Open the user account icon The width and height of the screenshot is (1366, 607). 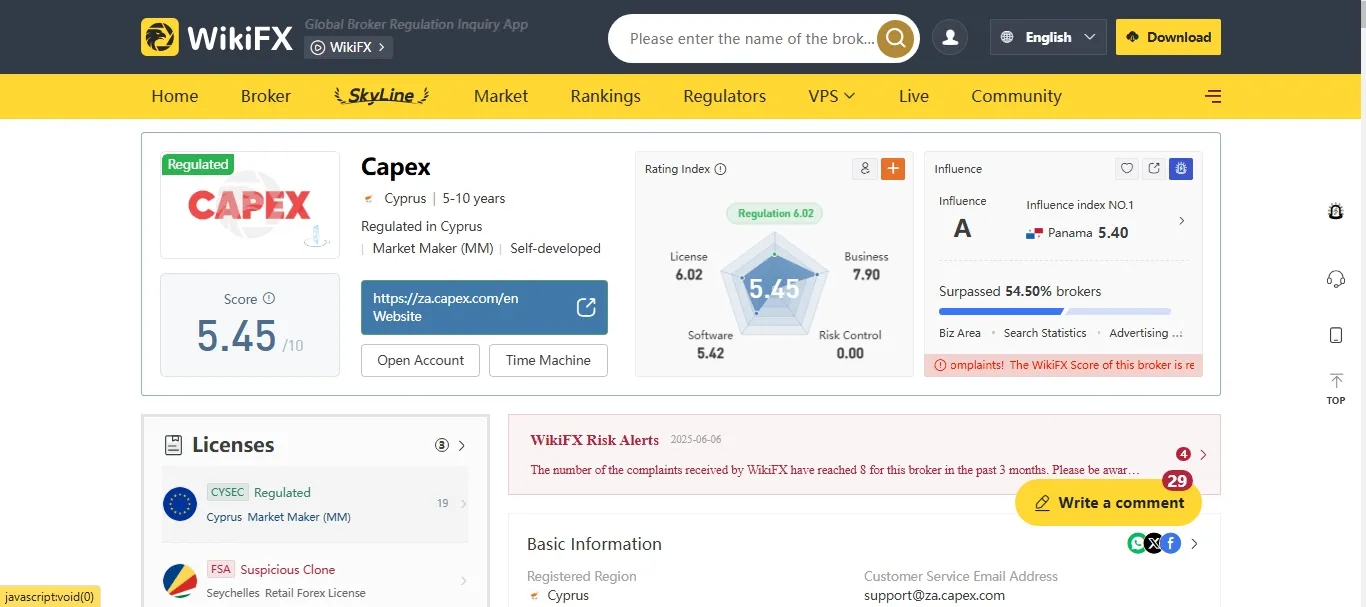(x=950, y=37)
